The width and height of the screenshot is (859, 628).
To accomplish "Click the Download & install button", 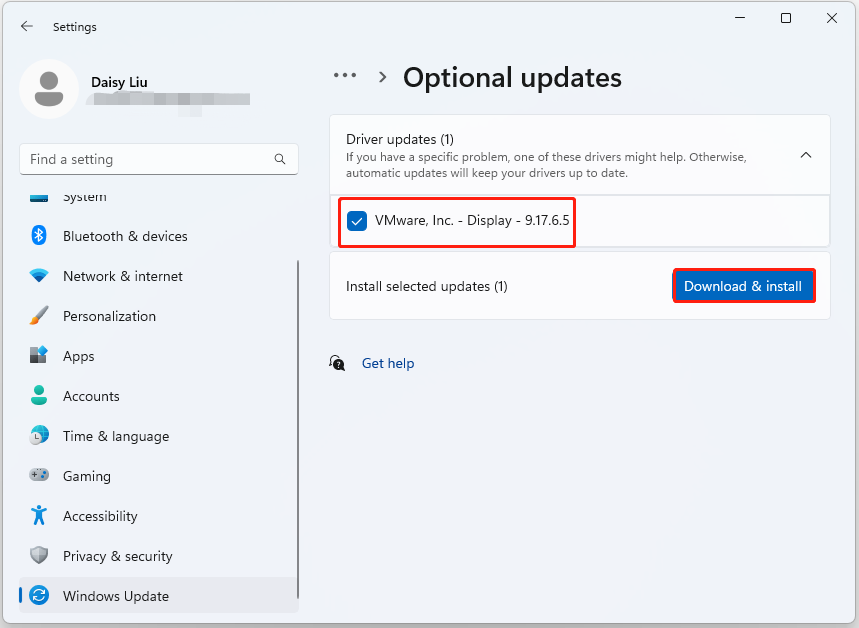I will 743,286.
